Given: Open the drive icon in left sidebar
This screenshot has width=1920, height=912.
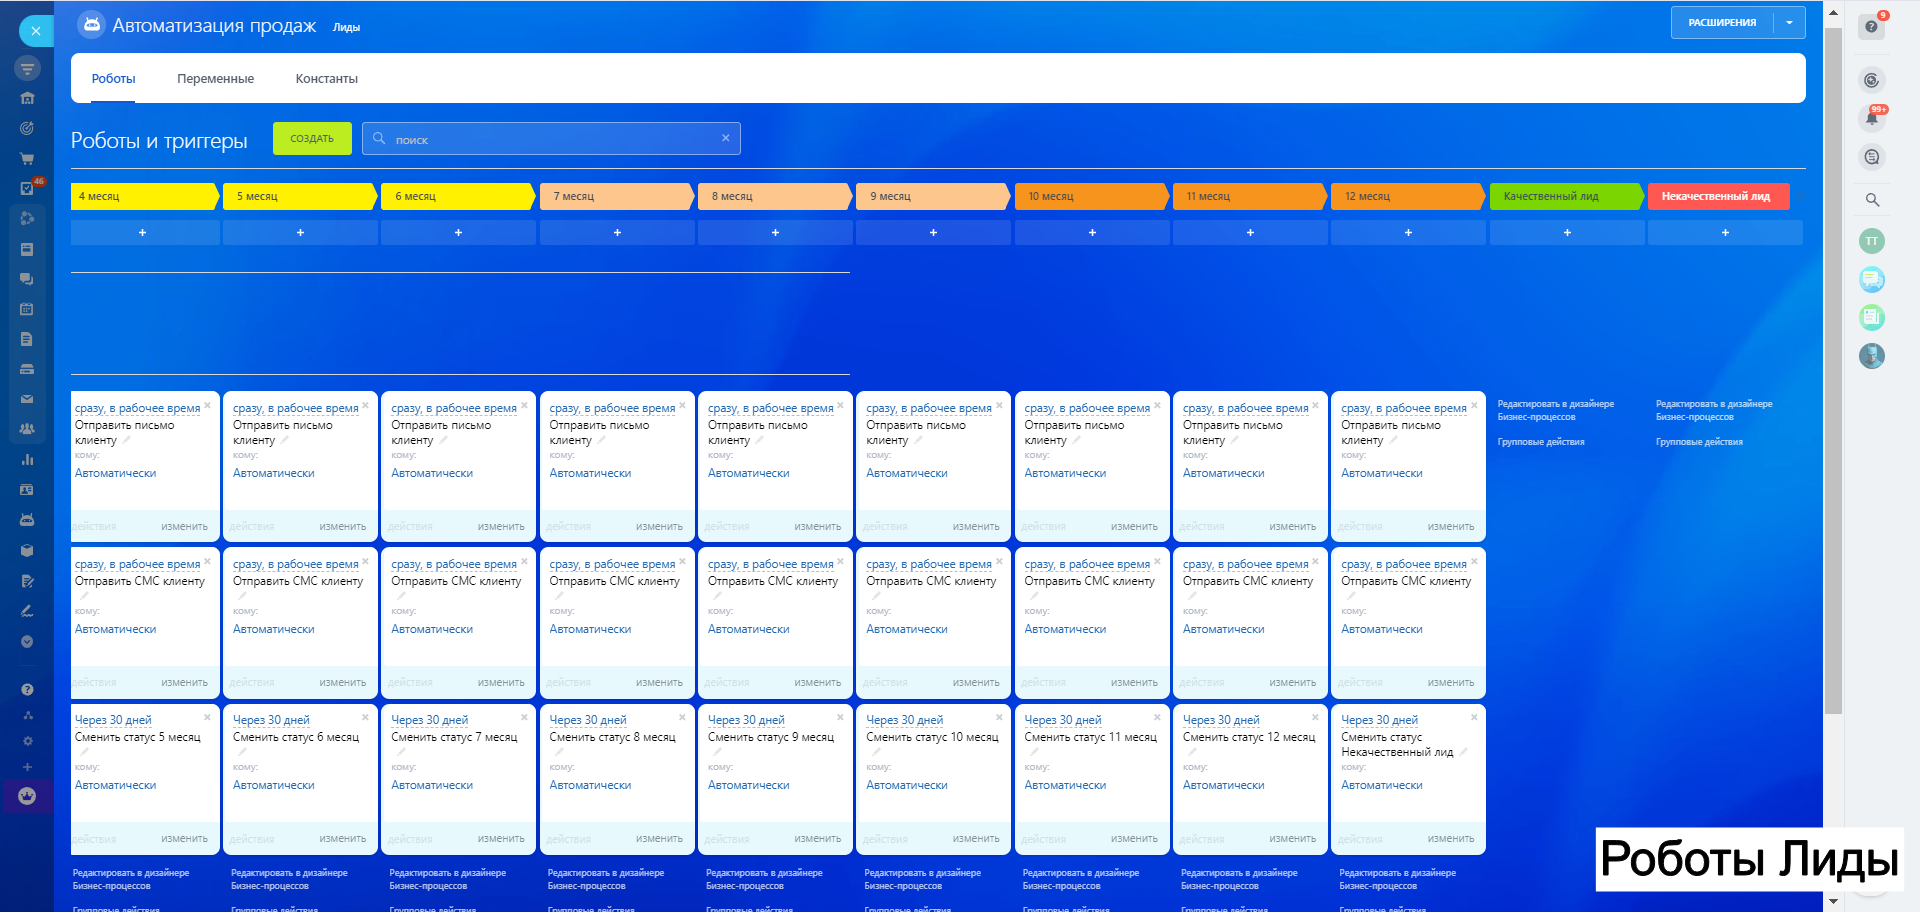Looking at the screenshot, I should [x=27, y=369].
